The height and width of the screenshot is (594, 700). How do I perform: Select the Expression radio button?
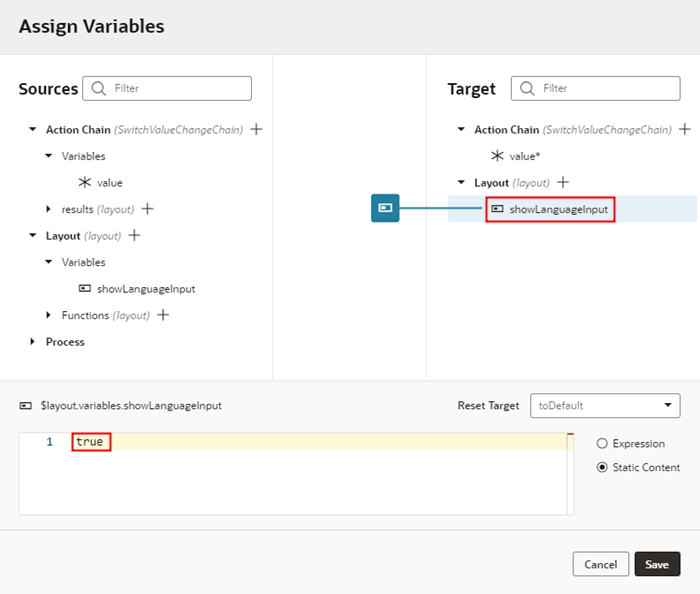coord(602,443)
